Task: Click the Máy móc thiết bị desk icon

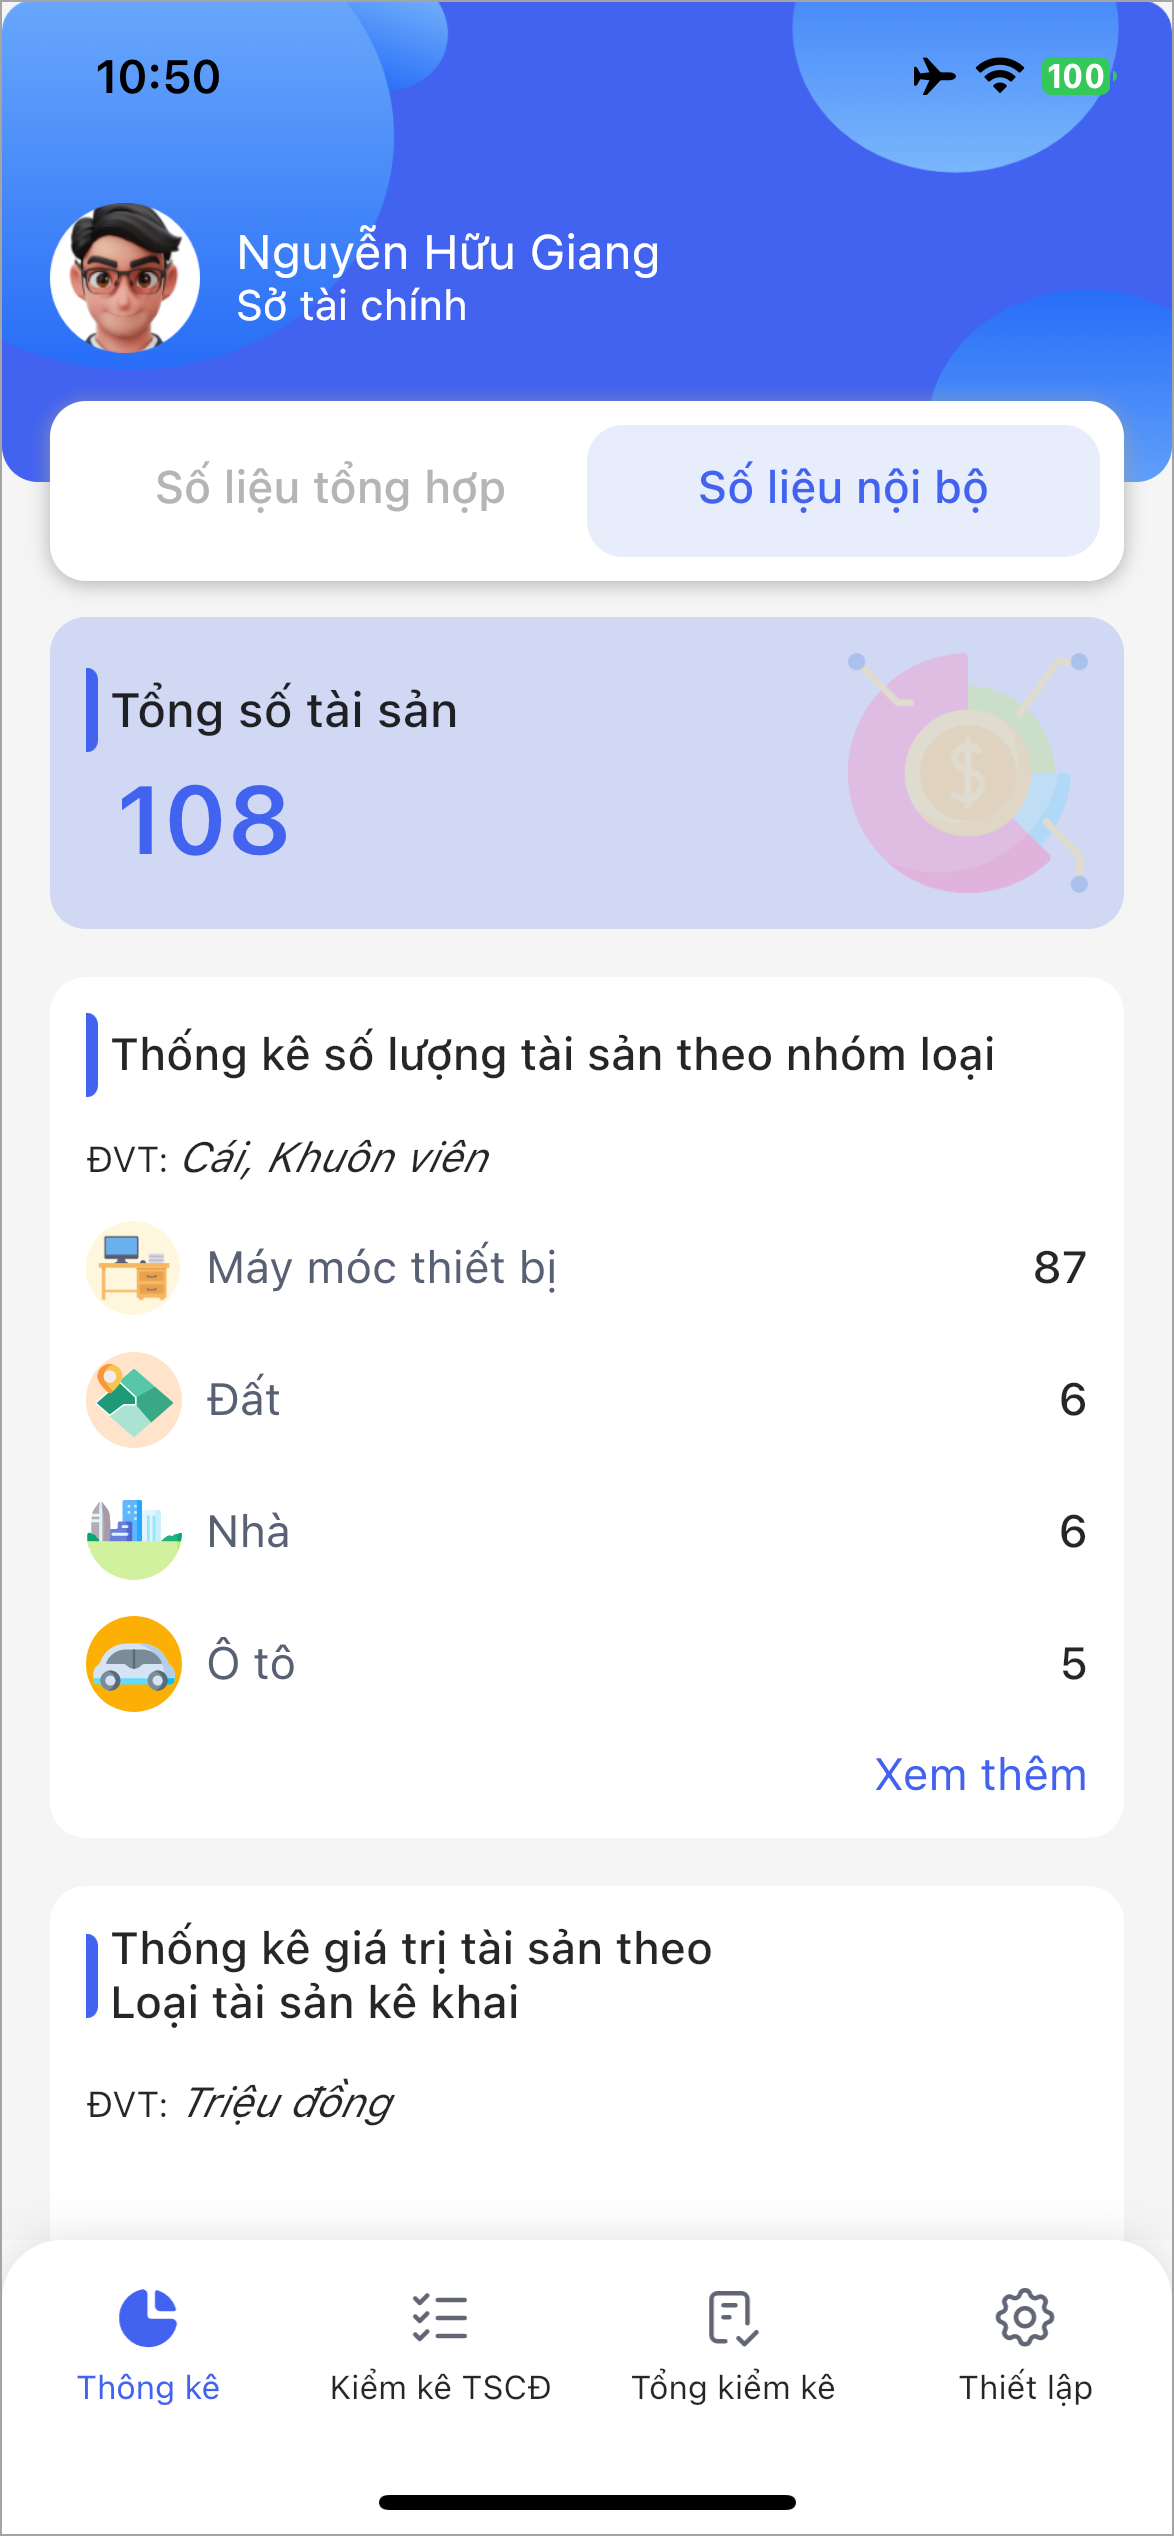Action: pos(134,1268)
